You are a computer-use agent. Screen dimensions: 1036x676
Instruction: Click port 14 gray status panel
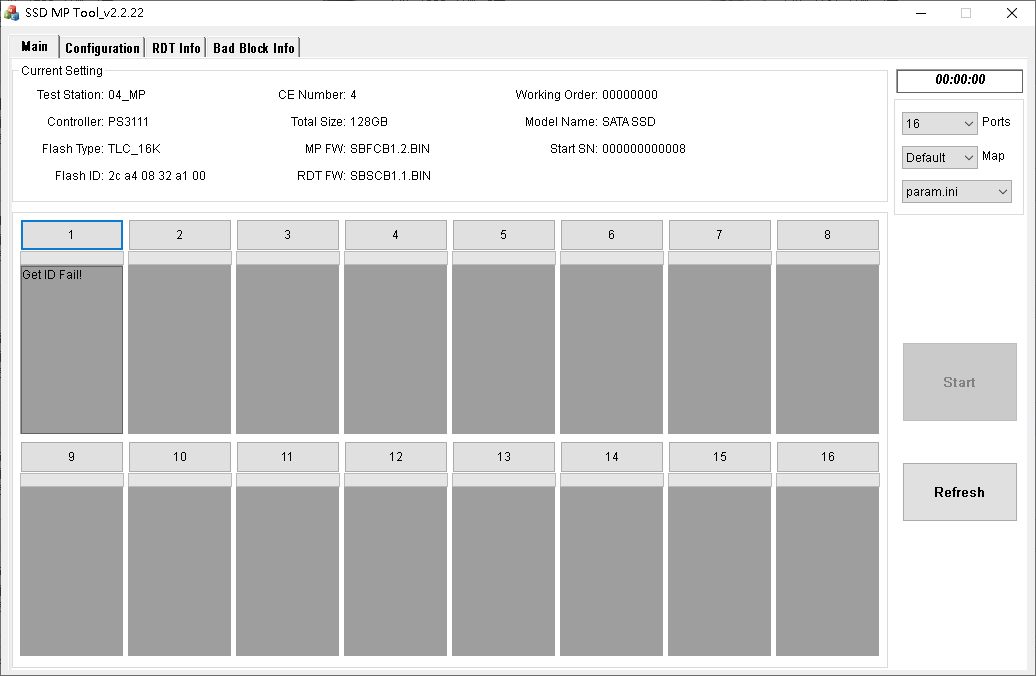pos(612,571)
